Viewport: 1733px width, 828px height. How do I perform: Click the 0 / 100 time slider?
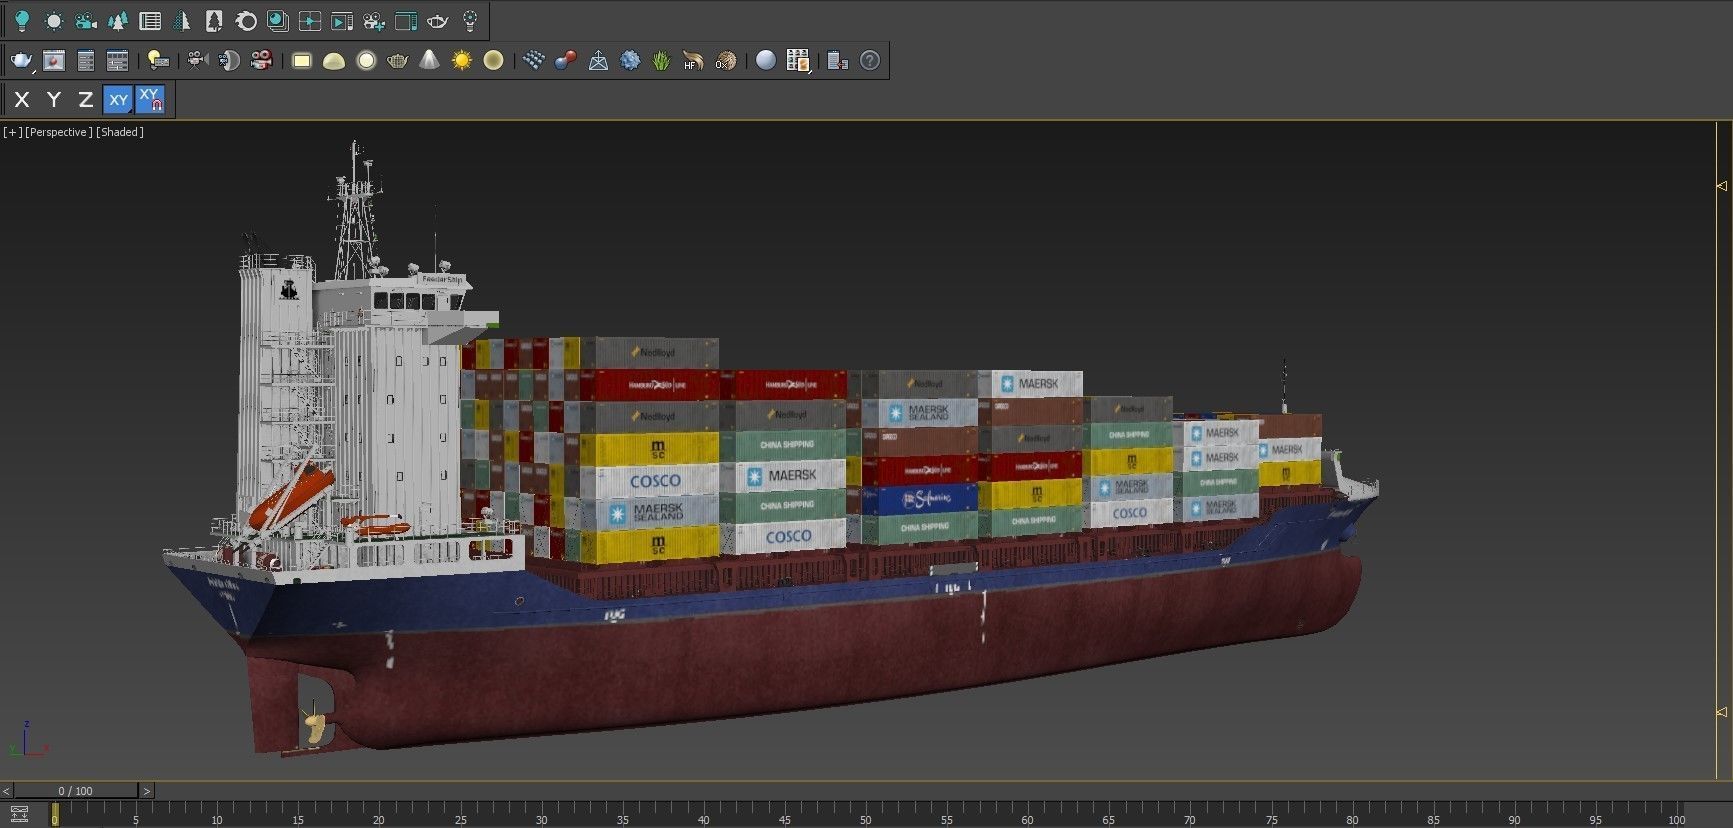[x=76, y=791]
